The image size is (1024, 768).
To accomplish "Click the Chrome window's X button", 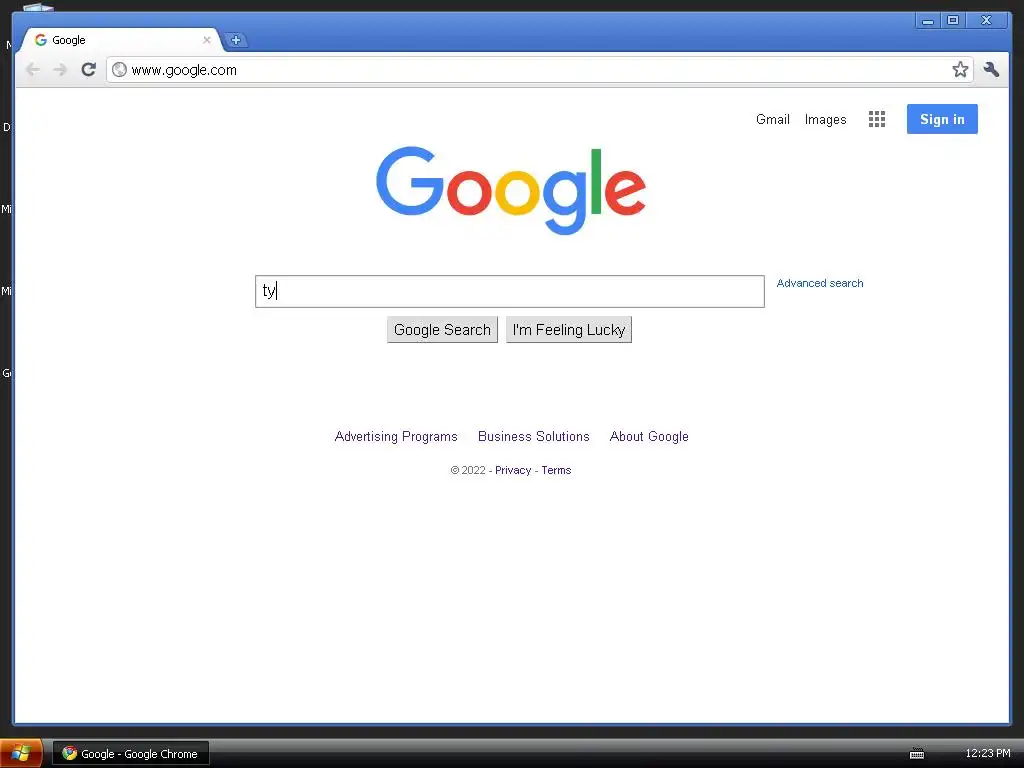I will click(987, 21).
